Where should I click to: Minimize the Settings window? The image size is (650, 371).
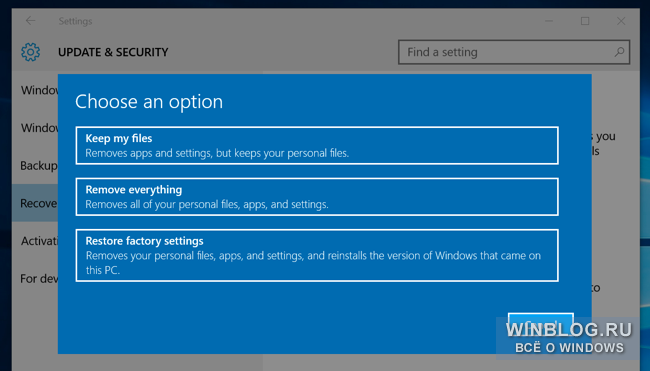548,21
